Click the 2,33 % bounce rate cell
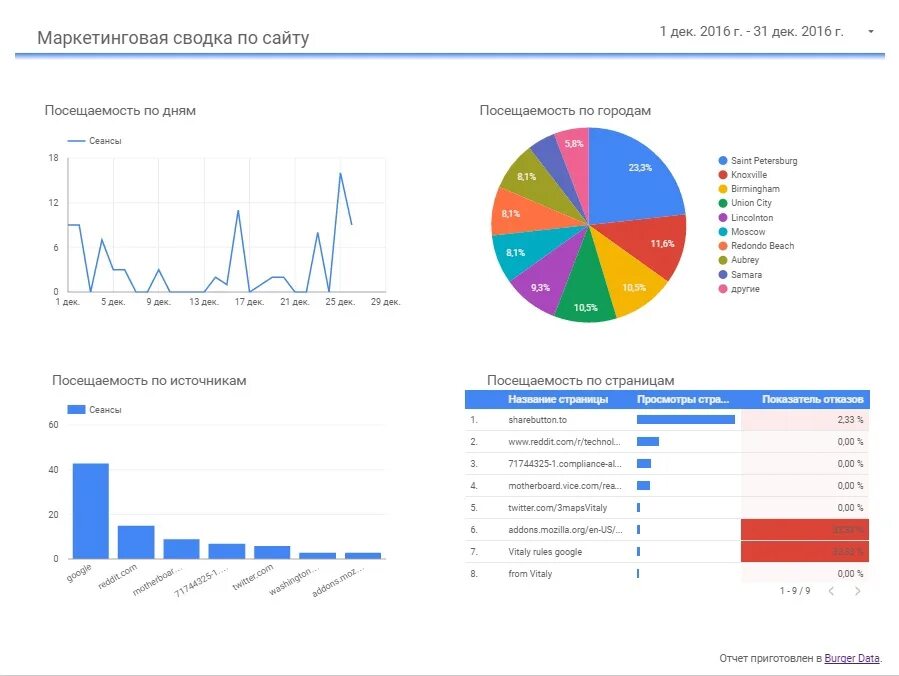Image resolution: width=899 pixels, height=676 pixels. tap(805, 420)
